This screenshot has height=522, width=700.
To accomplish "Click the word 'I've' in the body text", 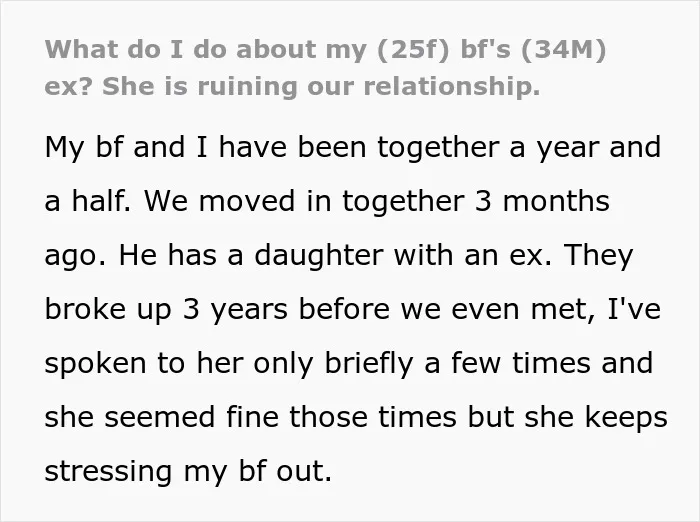I will [634, 309].
